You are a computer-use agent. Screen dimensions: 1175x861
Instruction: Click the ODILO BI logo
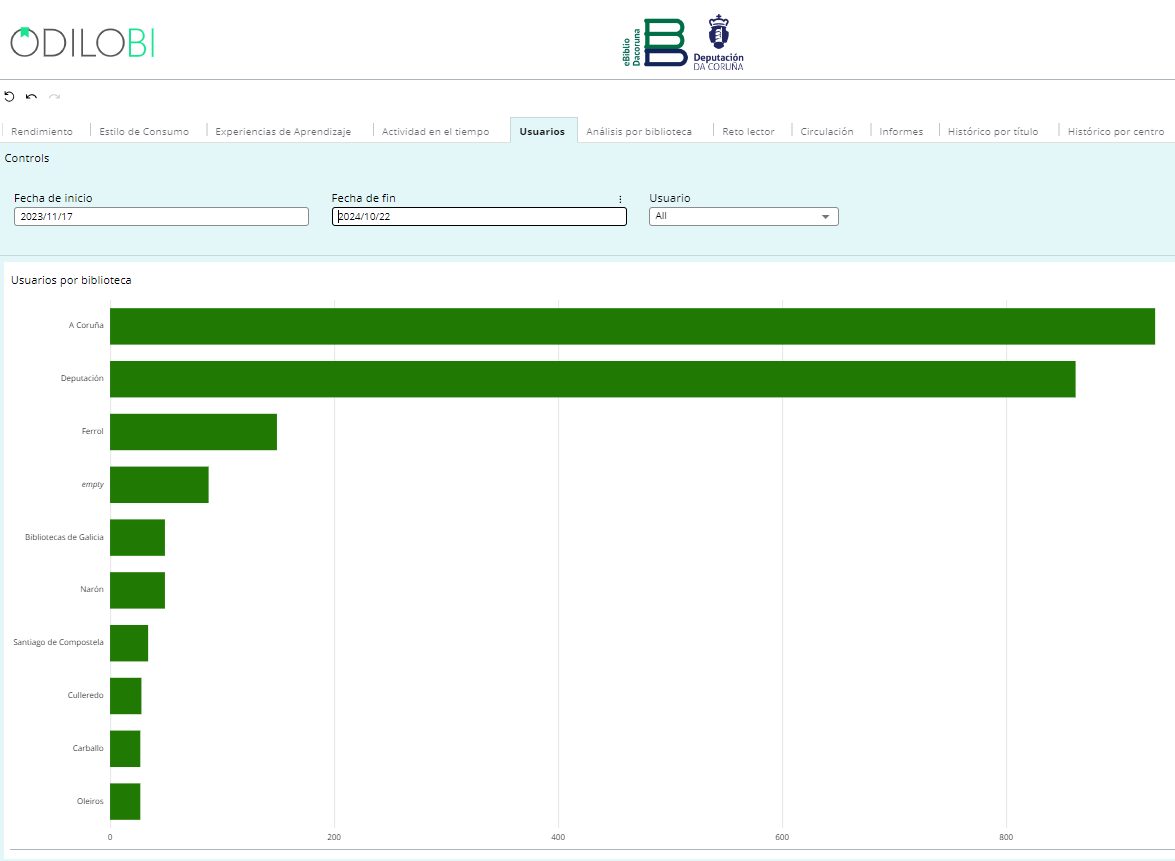83,42
